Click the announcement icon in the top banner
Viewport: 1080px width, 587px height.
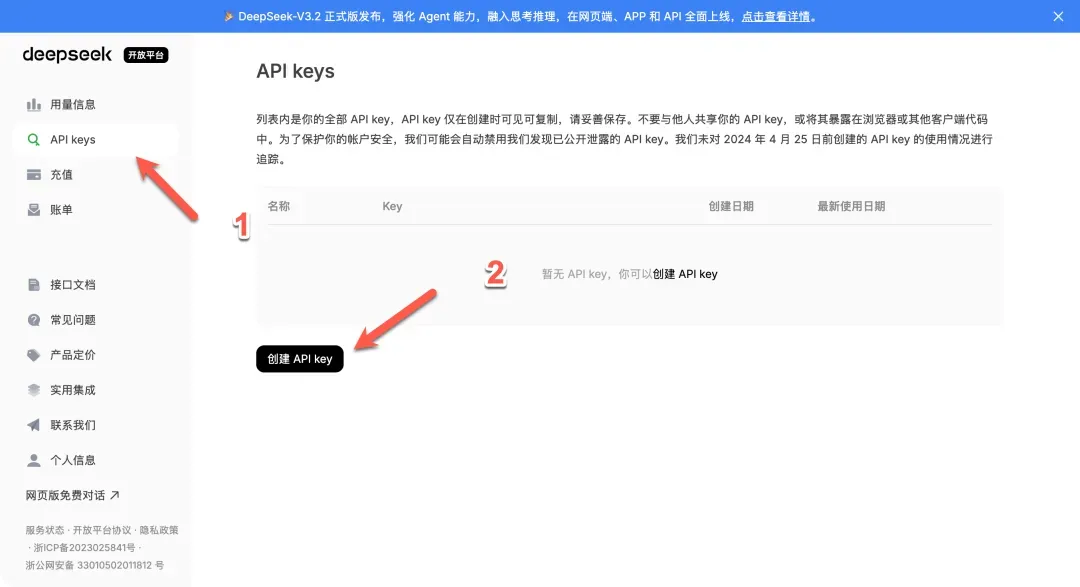coord(228,16)
